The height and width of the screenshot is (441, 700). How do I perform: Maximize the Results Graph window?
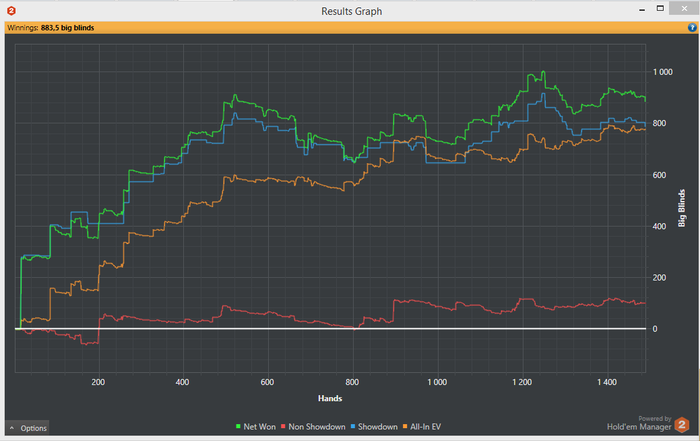point(660,8)
